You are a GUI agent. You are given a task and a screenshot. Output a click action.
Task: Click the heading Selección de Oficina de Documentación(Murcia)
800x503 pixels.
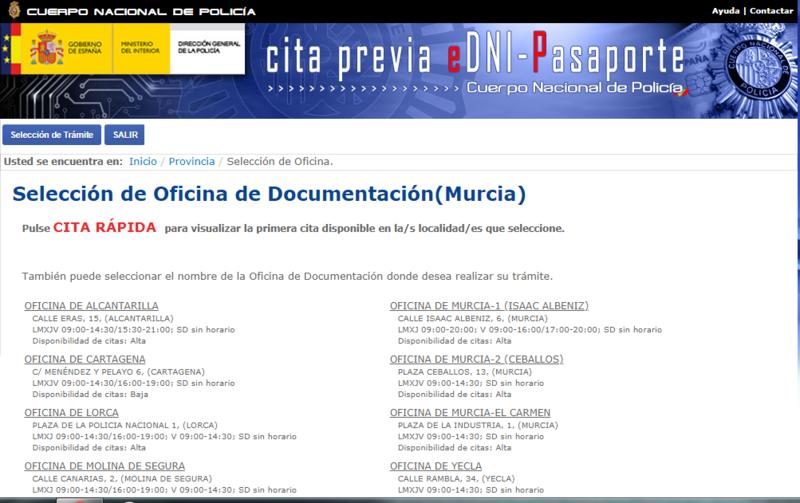(269, 194)
